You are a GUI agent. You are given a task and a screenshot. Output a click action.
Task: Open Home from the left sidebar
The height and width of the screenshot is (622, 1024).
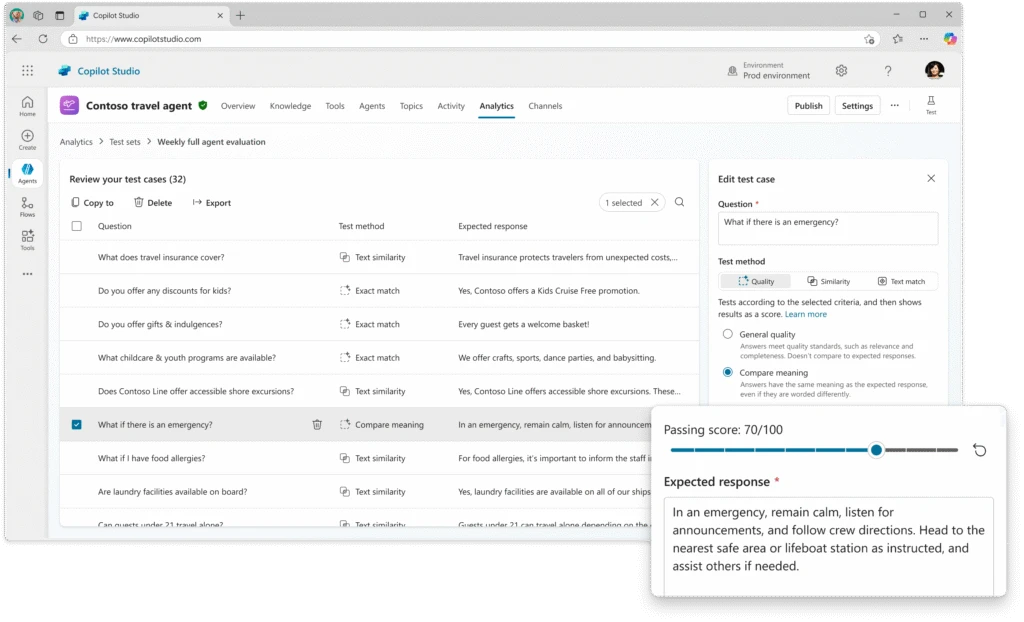(x=27, y=104)
